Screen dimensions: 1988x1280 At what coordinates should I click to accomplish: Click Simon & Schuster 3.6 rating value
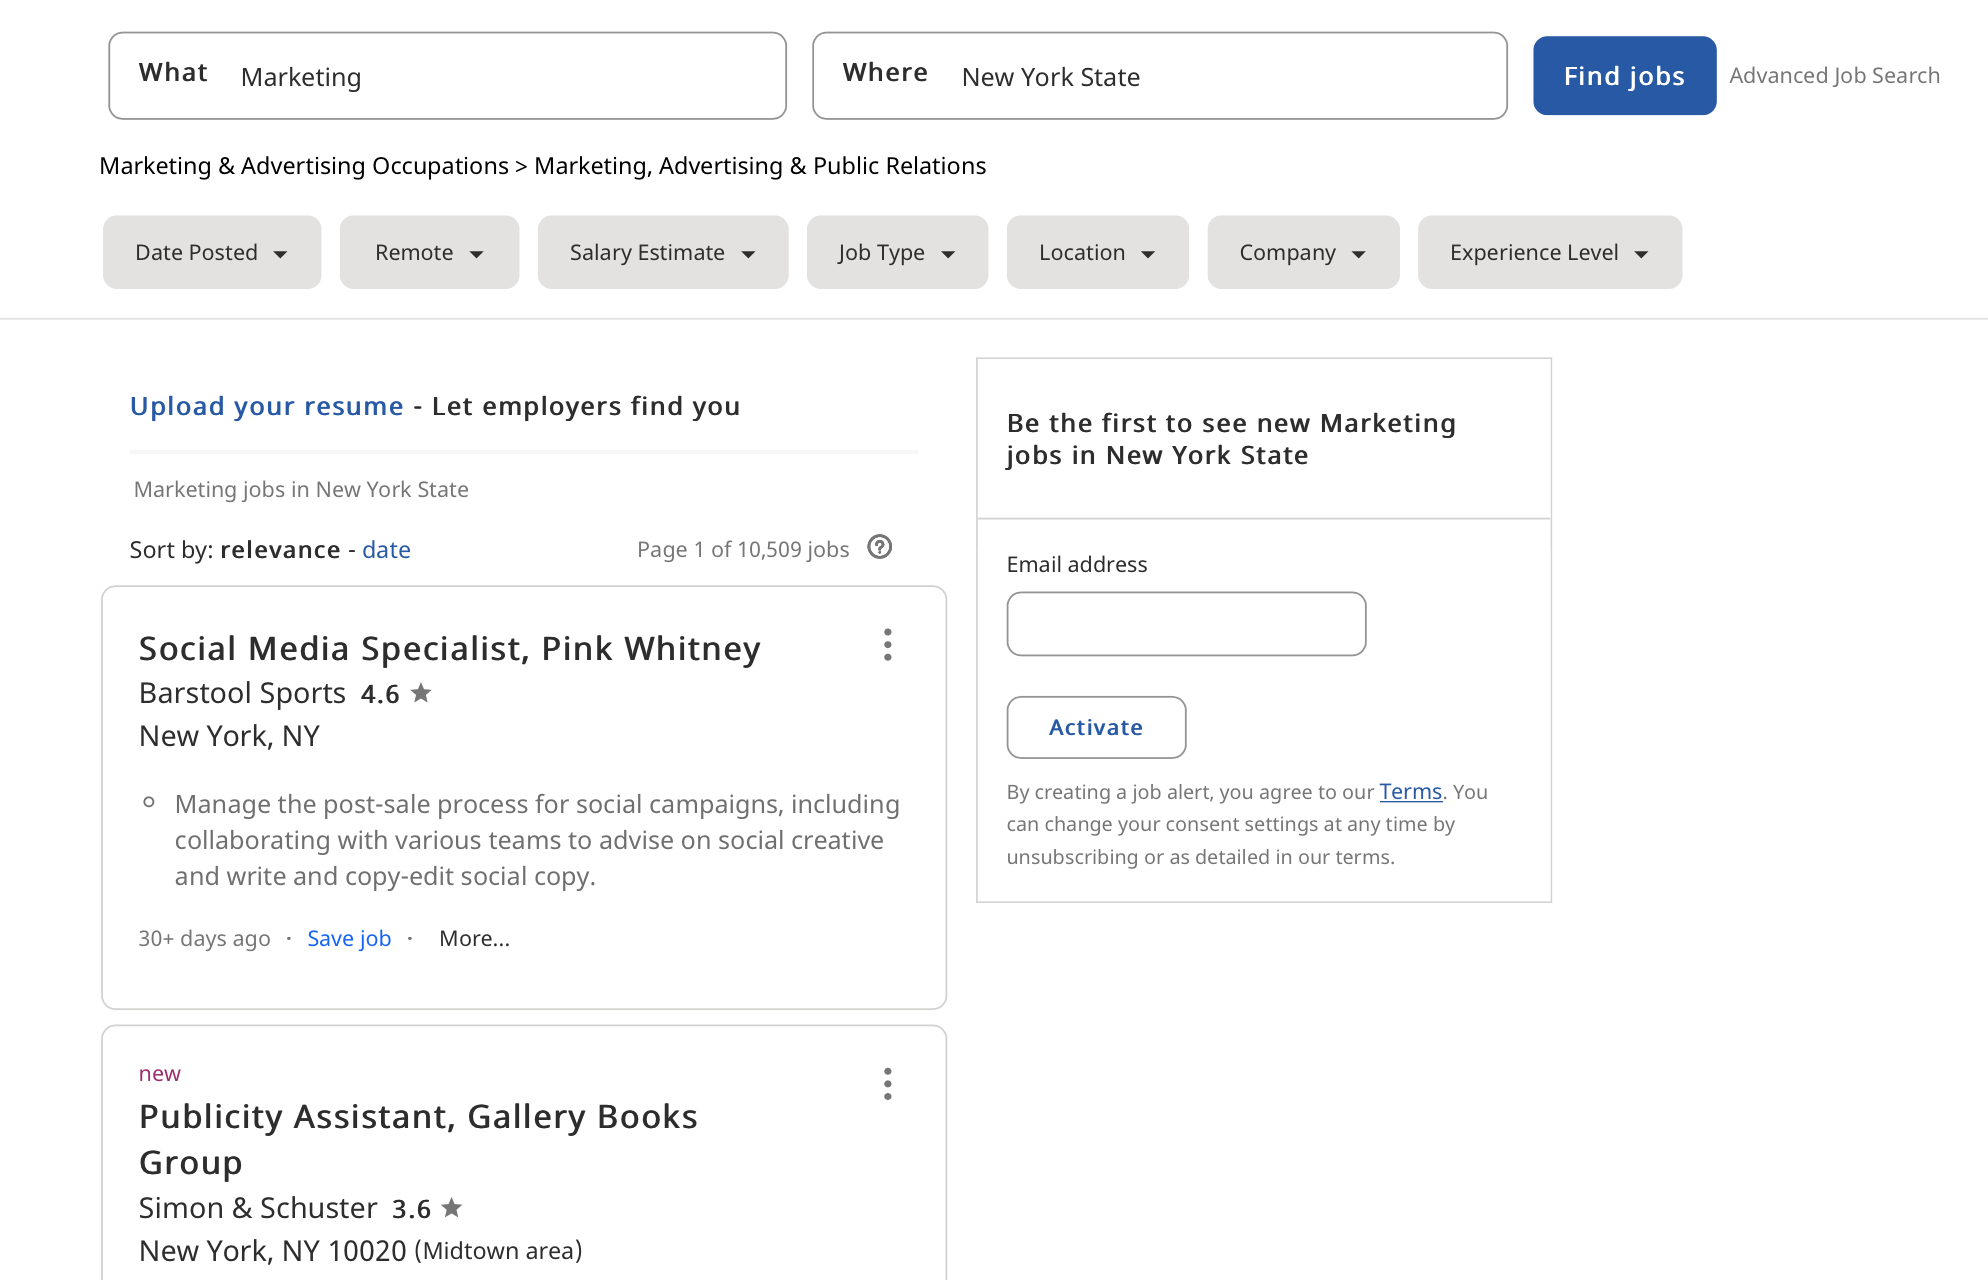411,1209
